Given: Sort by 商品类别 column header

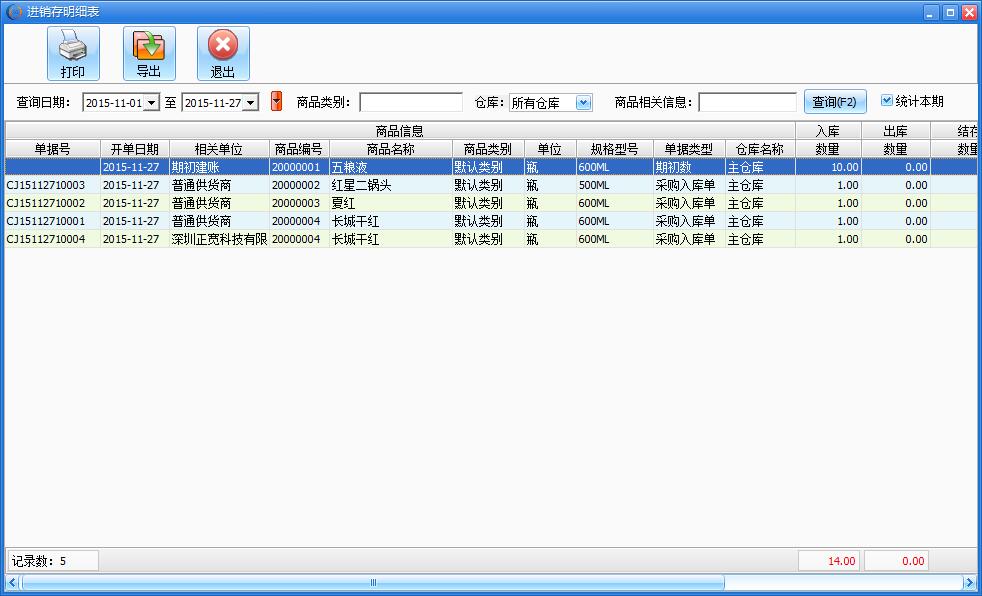Looking at the screenshot, I should [488, 149].
